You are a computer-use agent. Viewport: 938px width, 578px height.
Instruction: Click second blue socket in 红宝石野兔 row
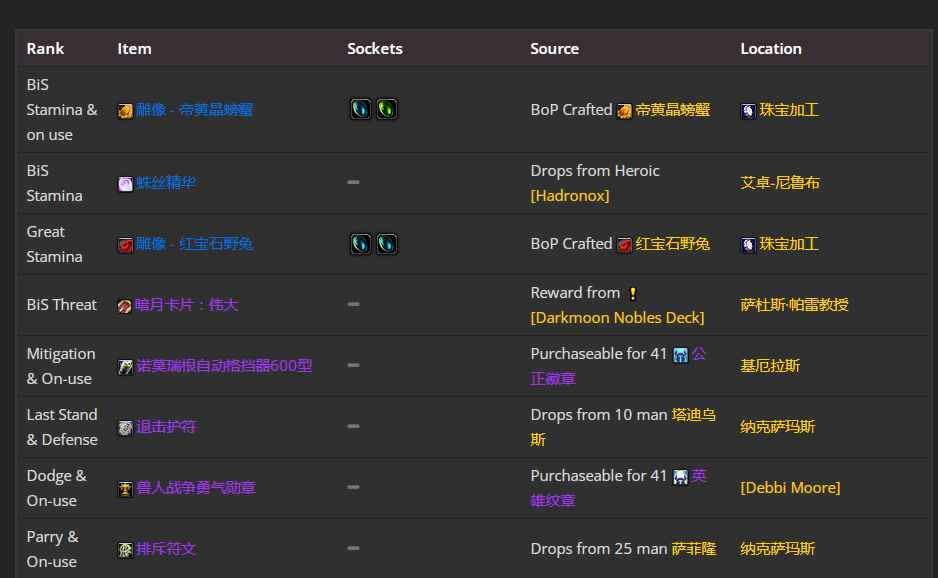tap(387, 244)
